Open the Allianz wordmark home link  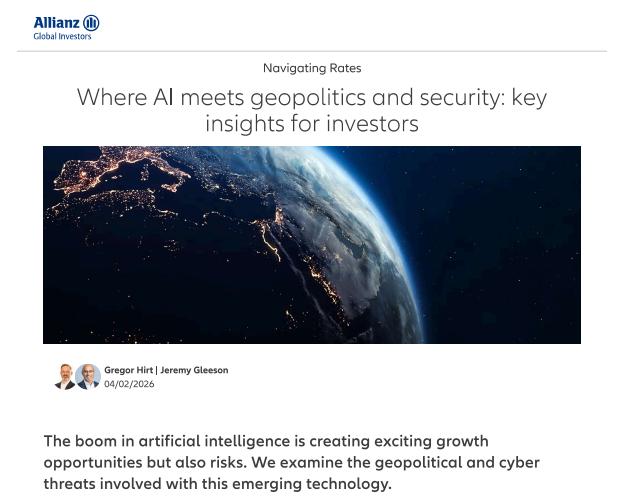pyautogui.click(x=56, y=23)
